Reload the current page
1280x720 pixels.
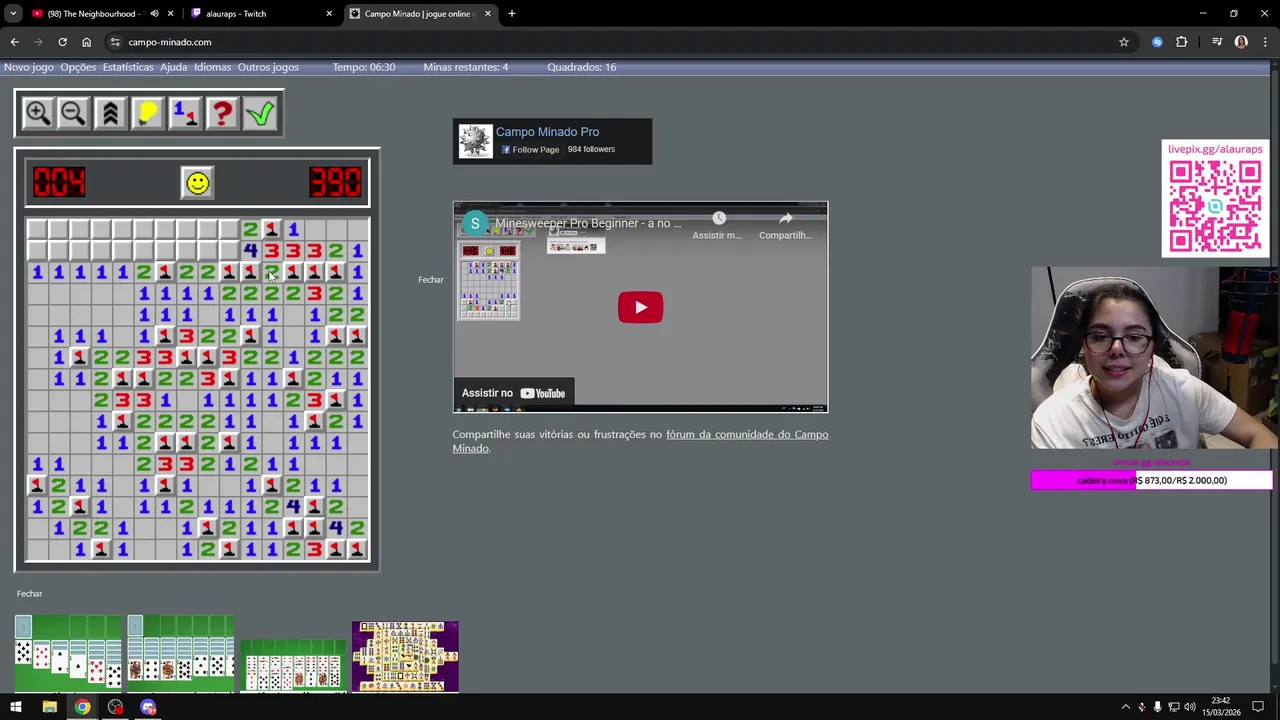pos(62,42)
